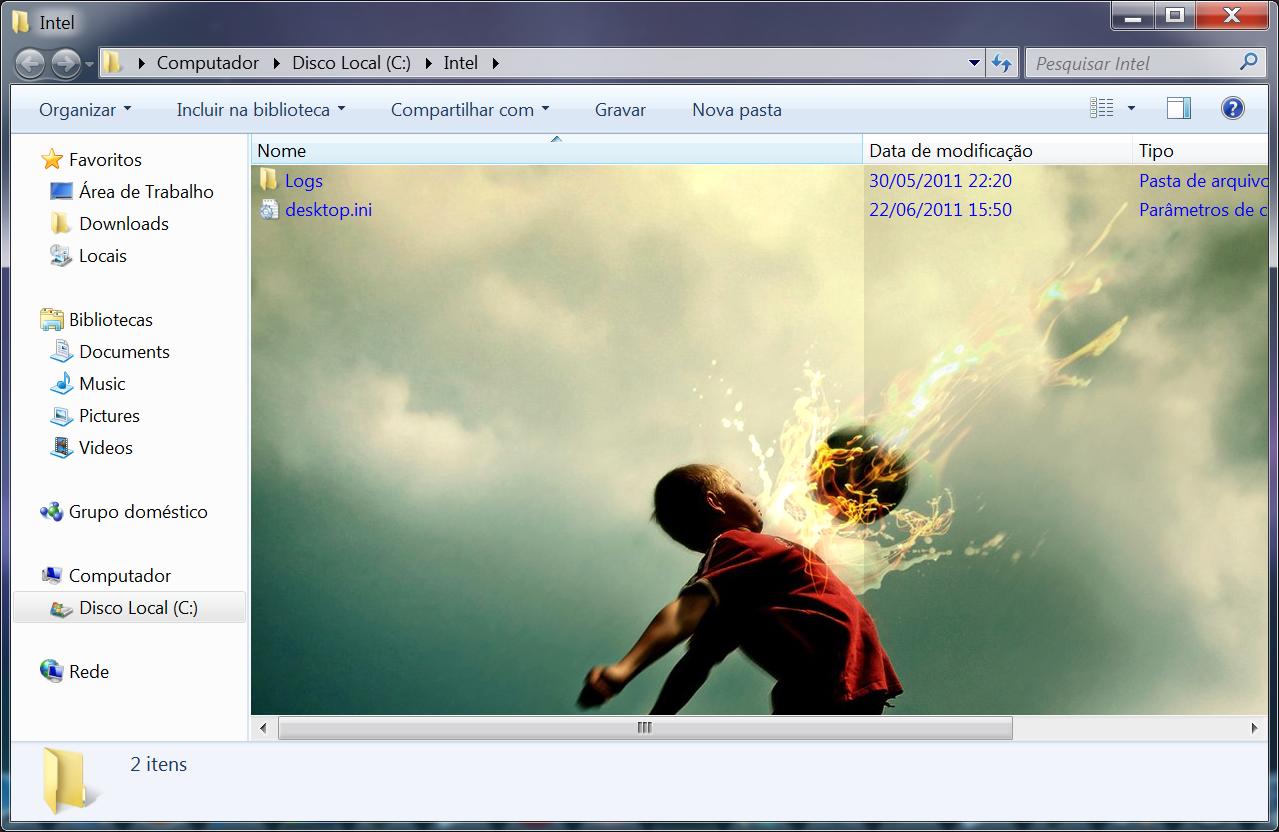This screenshot has width=1279, height=832.
Task: Go back using the Back arrow button
Action: (x=30, y=64)
